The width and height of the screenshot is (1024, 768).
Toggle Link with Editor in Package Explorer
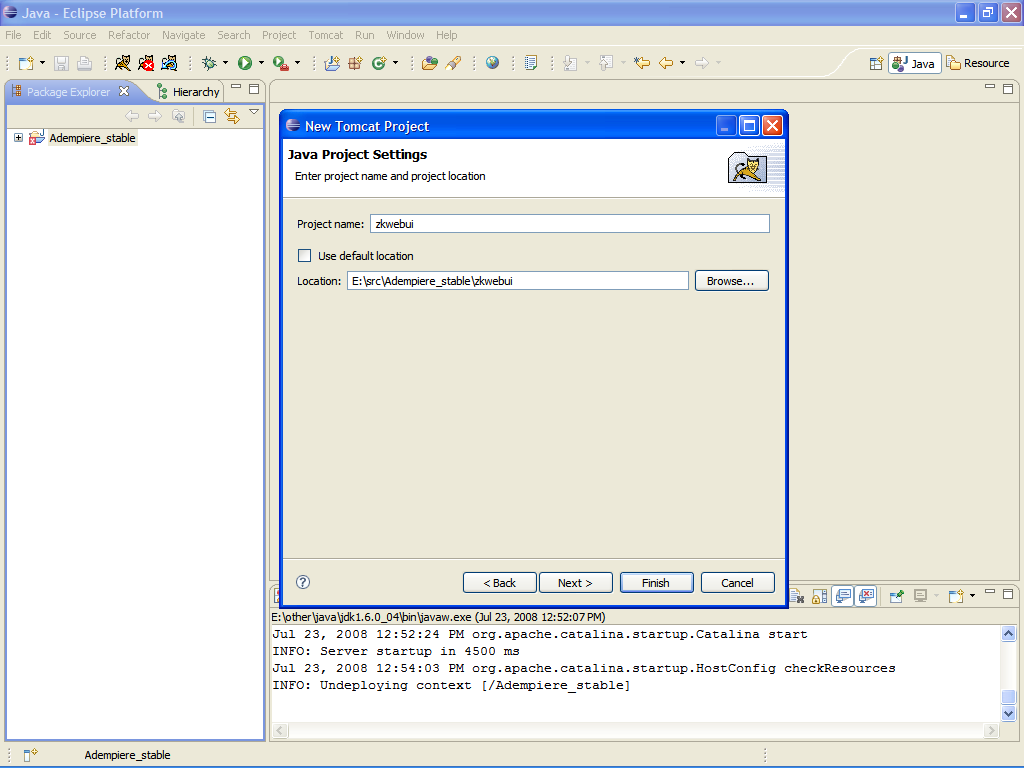[x=232, y=116]
